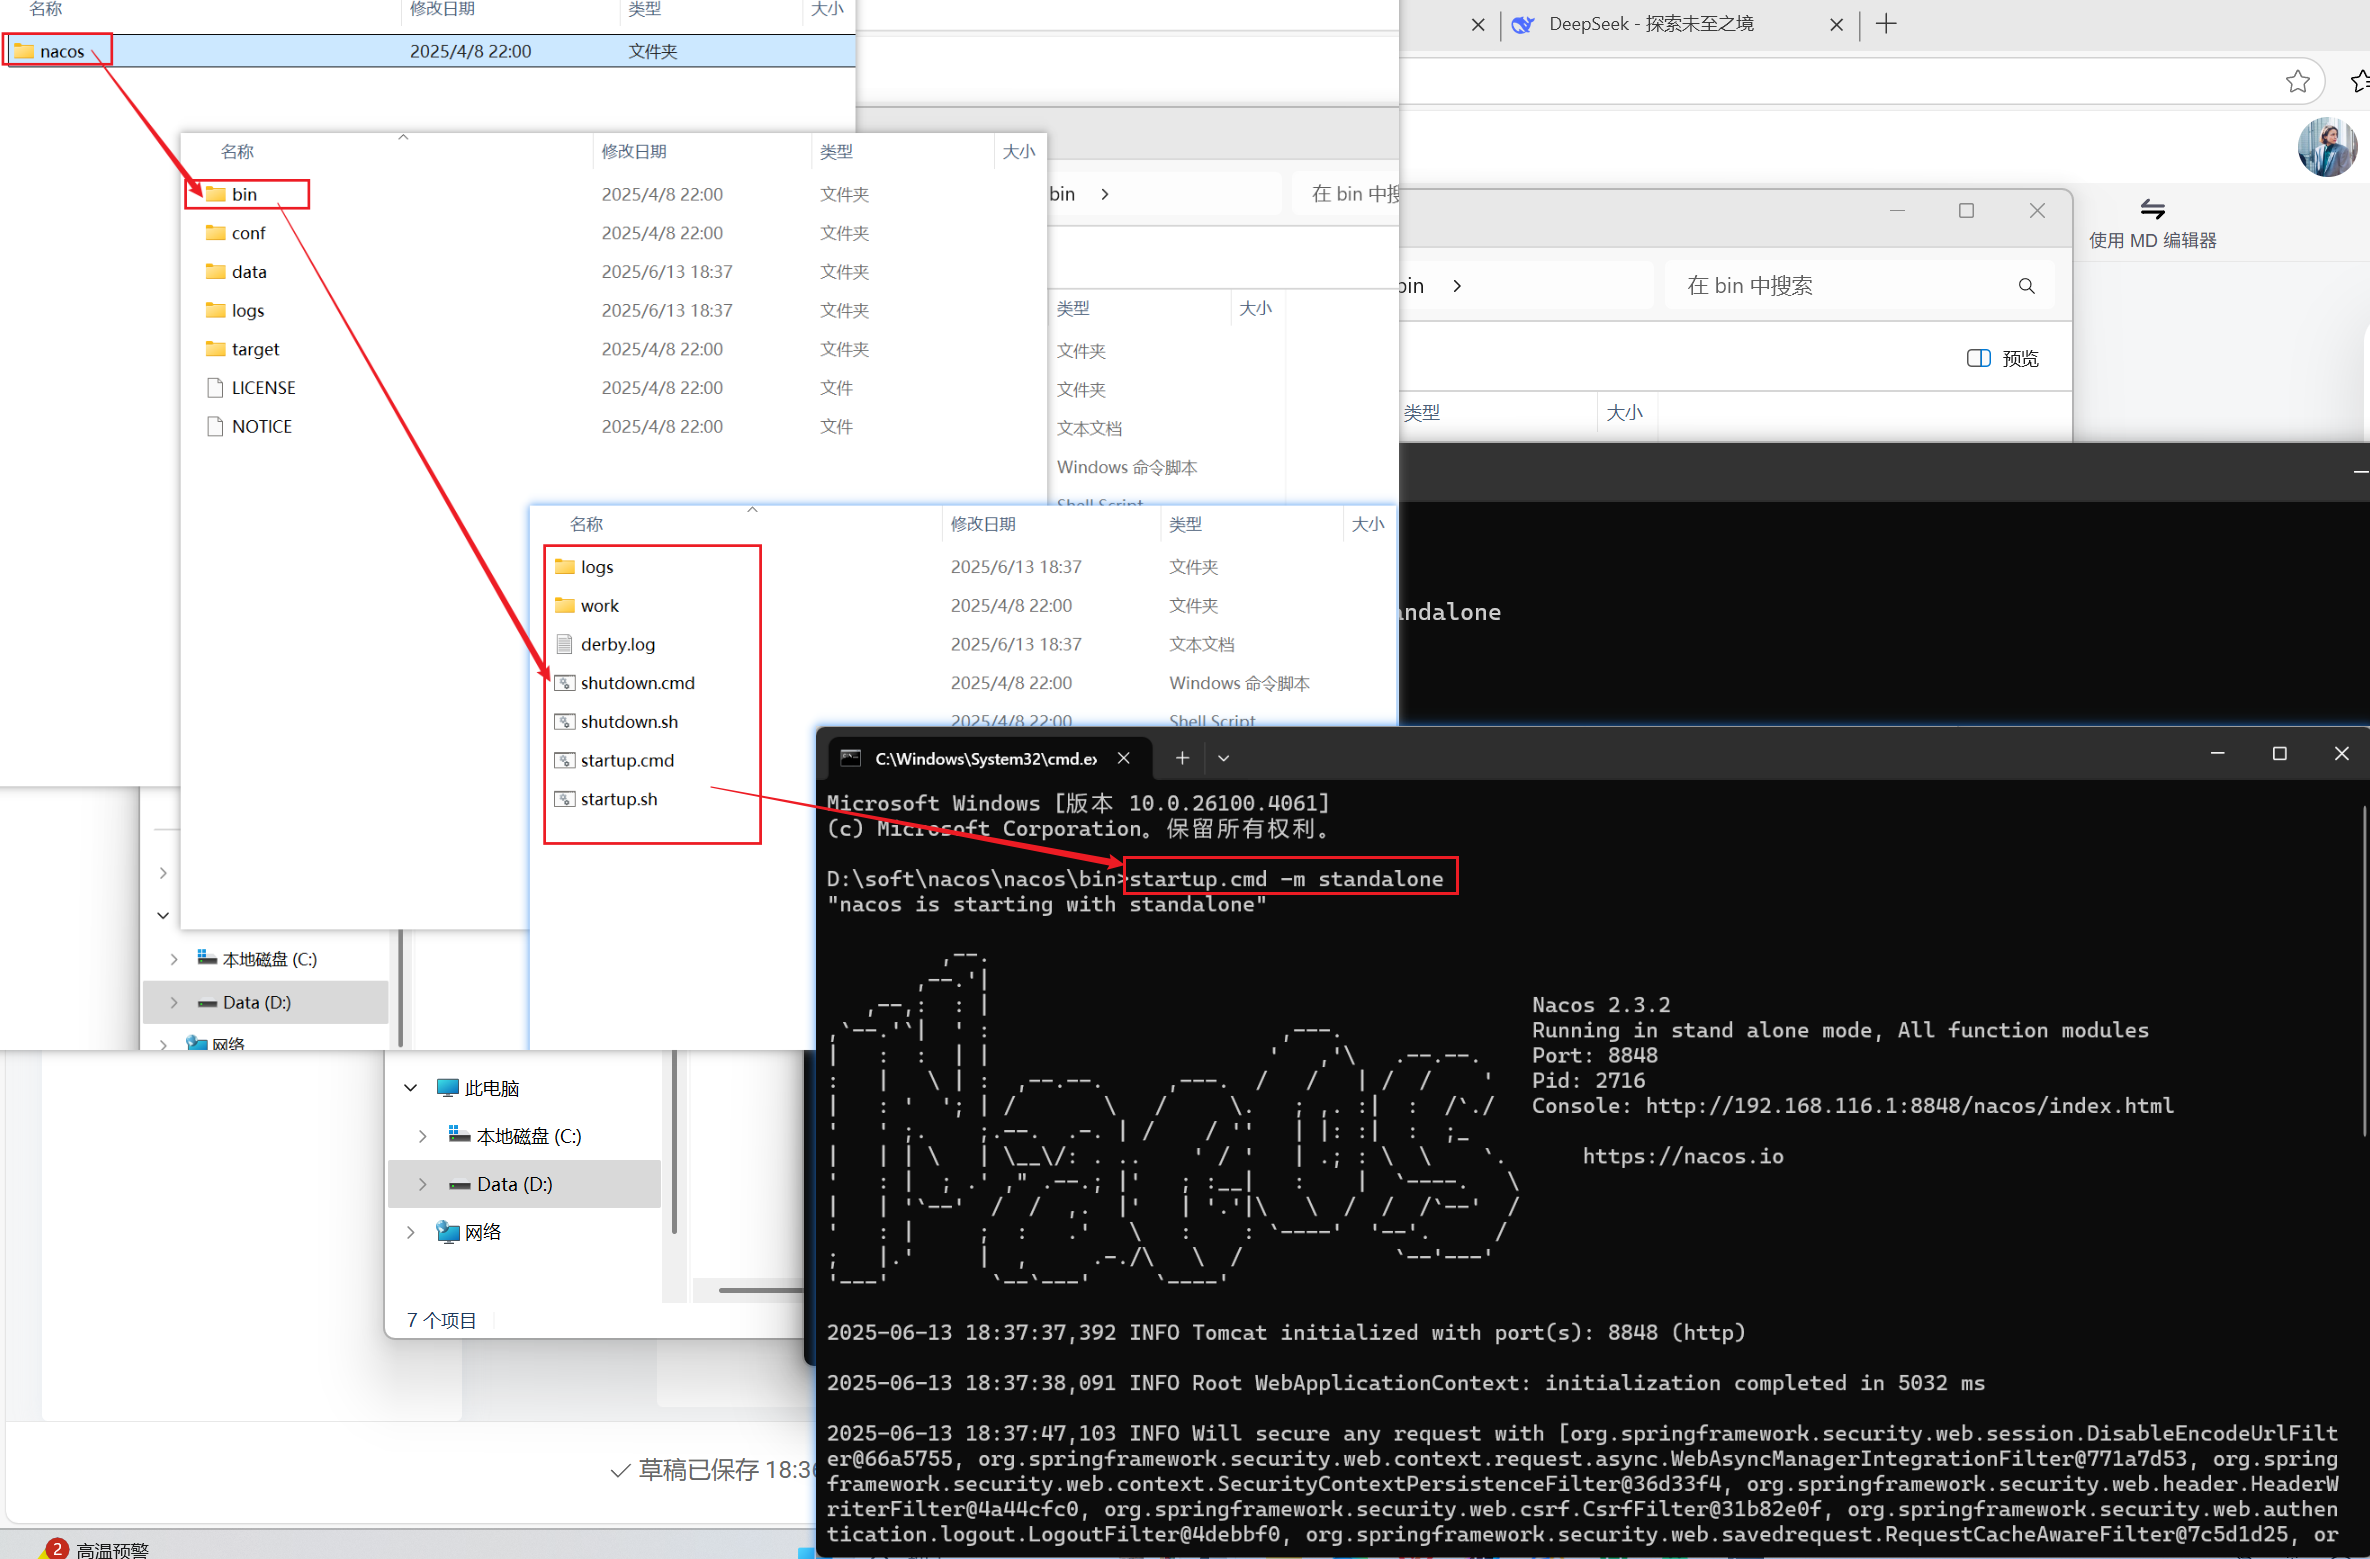Click the startup.cmd file icon
The image size is (2370, 1559).
click(565, 760)
